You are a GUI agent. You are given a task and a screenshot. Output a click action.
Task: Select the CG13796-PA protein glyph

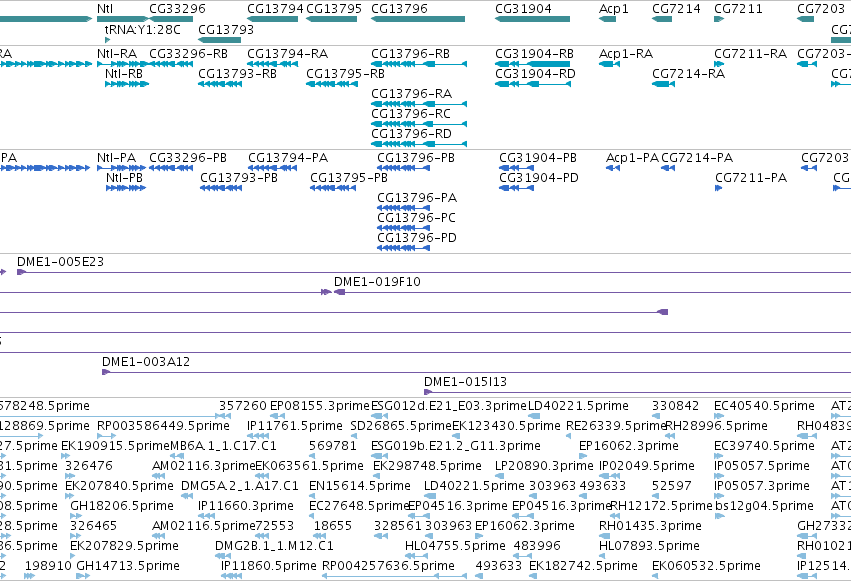tap(404, 208)
